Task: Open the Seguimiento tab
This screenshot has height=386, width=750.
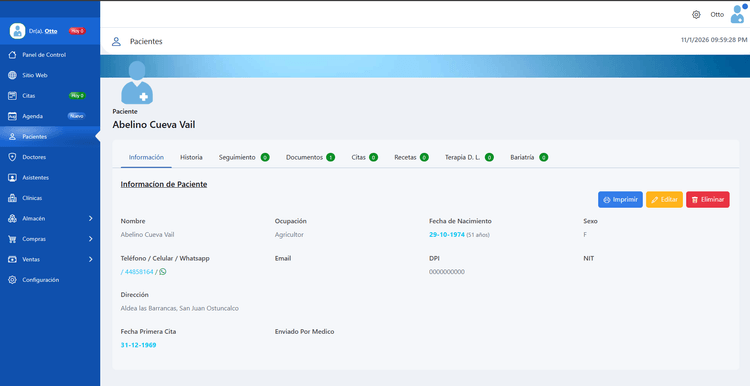Action: click(x=244, y=157)
